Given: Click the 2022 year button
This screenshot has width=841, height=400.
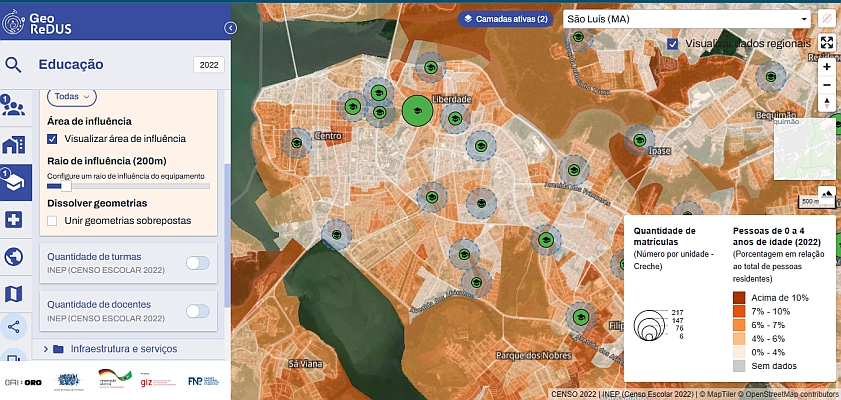Looking at the screenshot, I should [209, 65].
